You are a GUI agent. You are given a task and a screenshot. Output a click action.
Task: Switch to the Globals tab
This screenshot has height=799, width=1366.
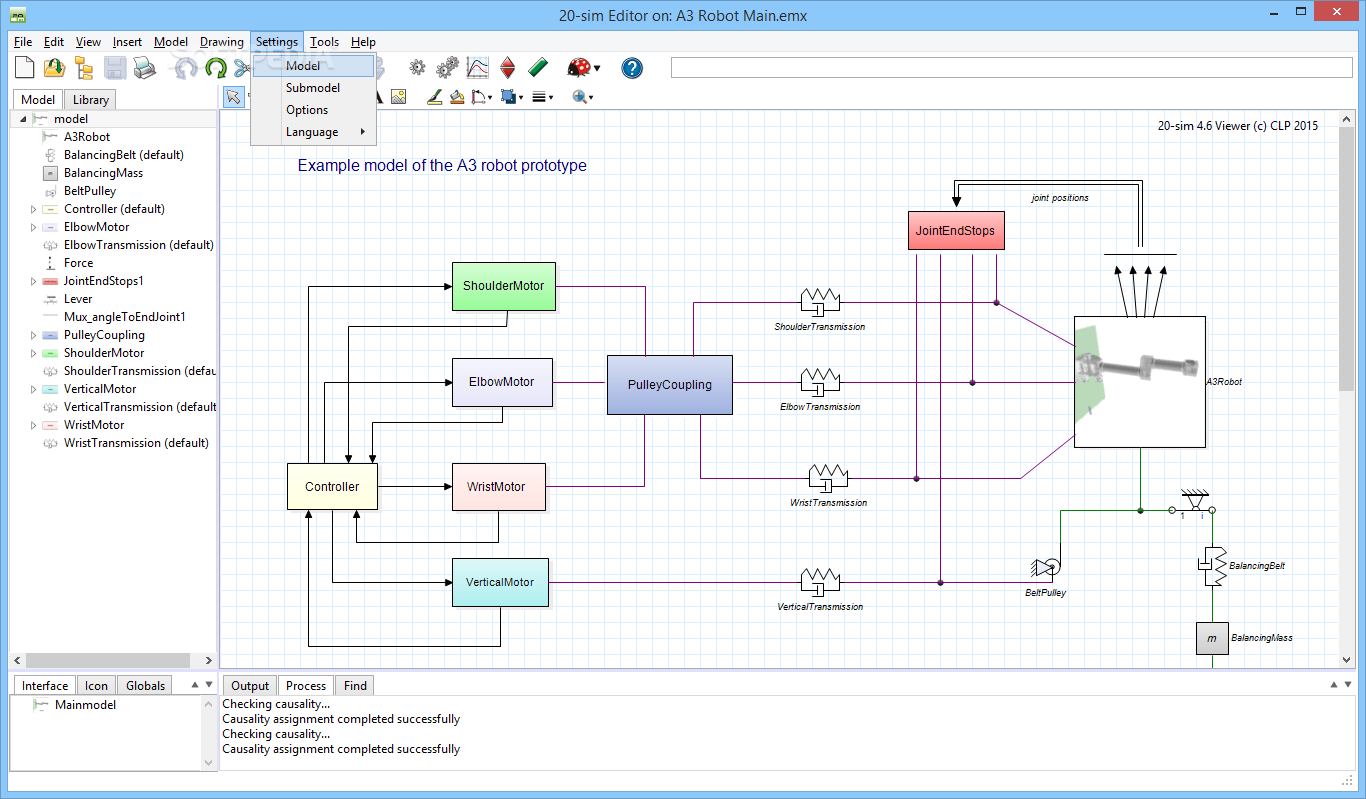coord(146,686)
